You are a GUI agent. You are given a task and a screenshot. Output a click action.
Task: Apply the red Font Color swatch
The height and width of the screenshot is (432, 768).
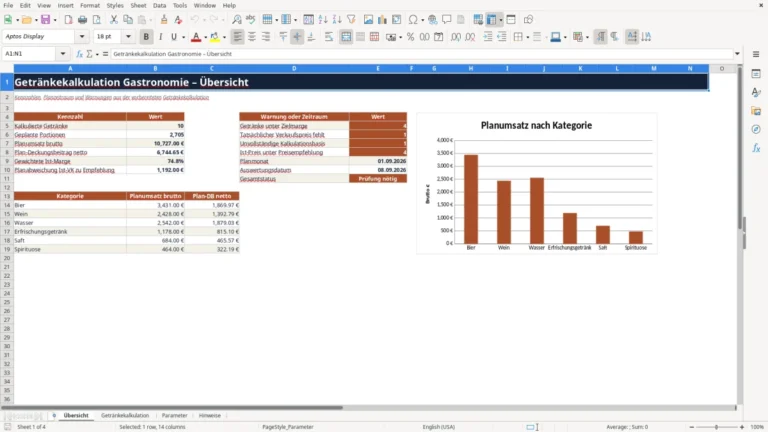196,37
